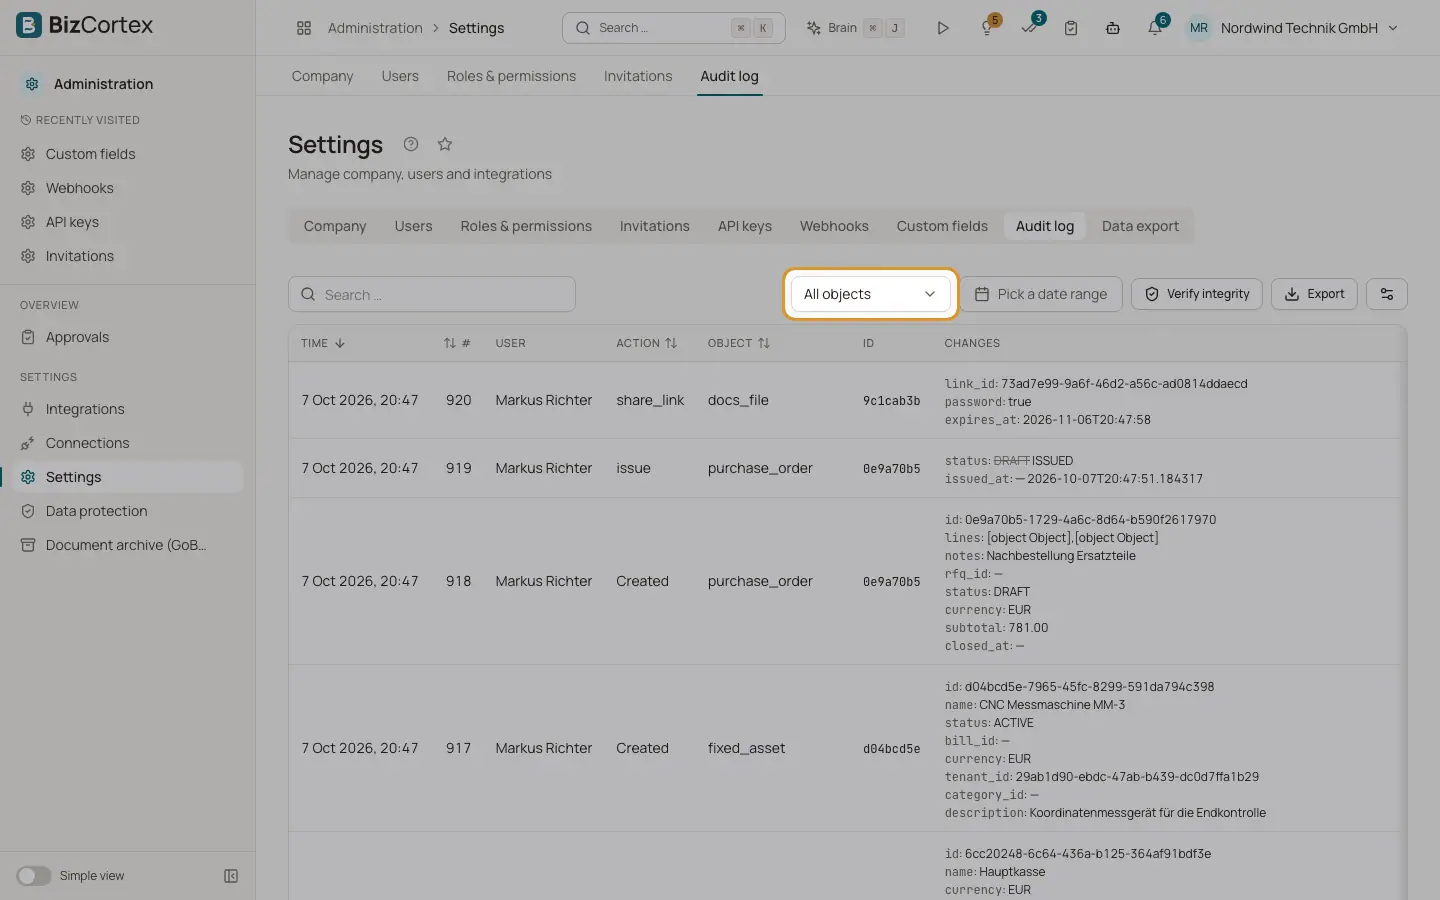Click the global Search box in top bar
The image size is (1440, 900).
pos(674,28)
